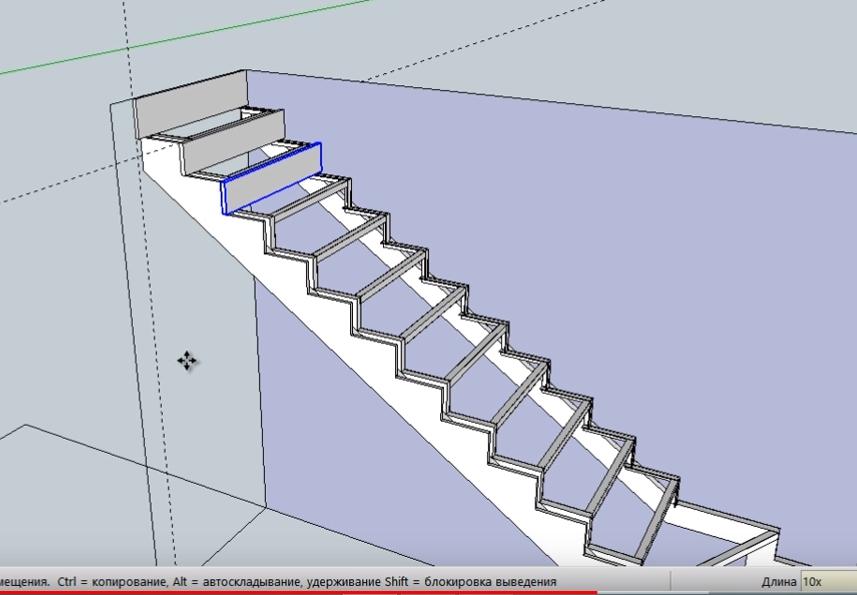Click the Длина label in status bar
Image resolution: width=857 pixels, height=595 pixels.
point(778,581)
